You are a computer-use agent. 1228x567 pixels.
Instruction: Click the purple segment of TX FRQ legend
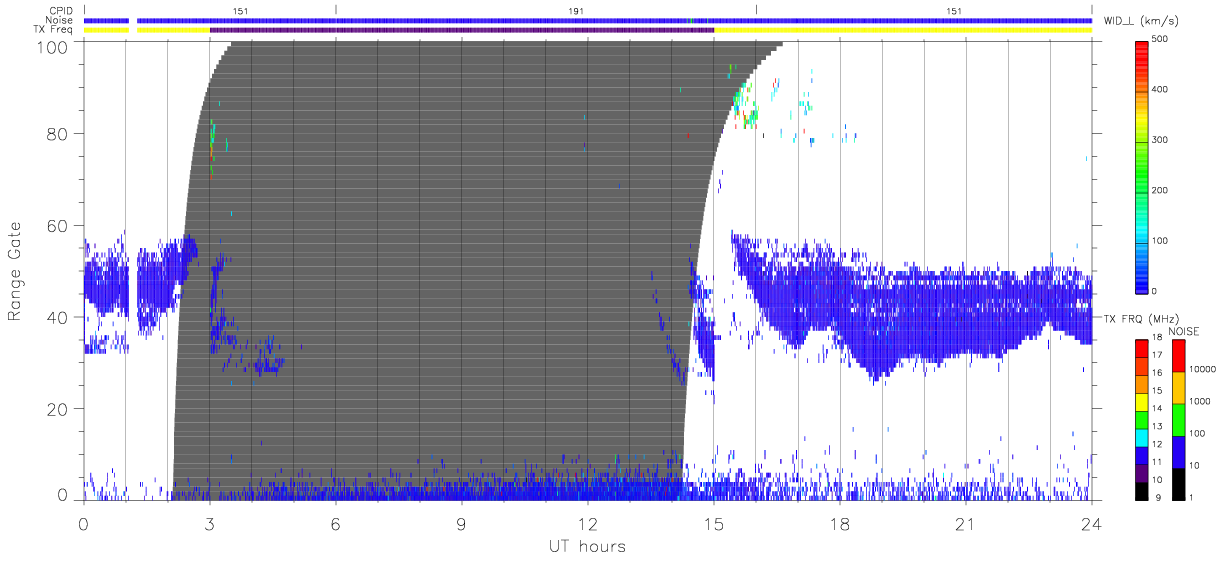(1141, 471)
